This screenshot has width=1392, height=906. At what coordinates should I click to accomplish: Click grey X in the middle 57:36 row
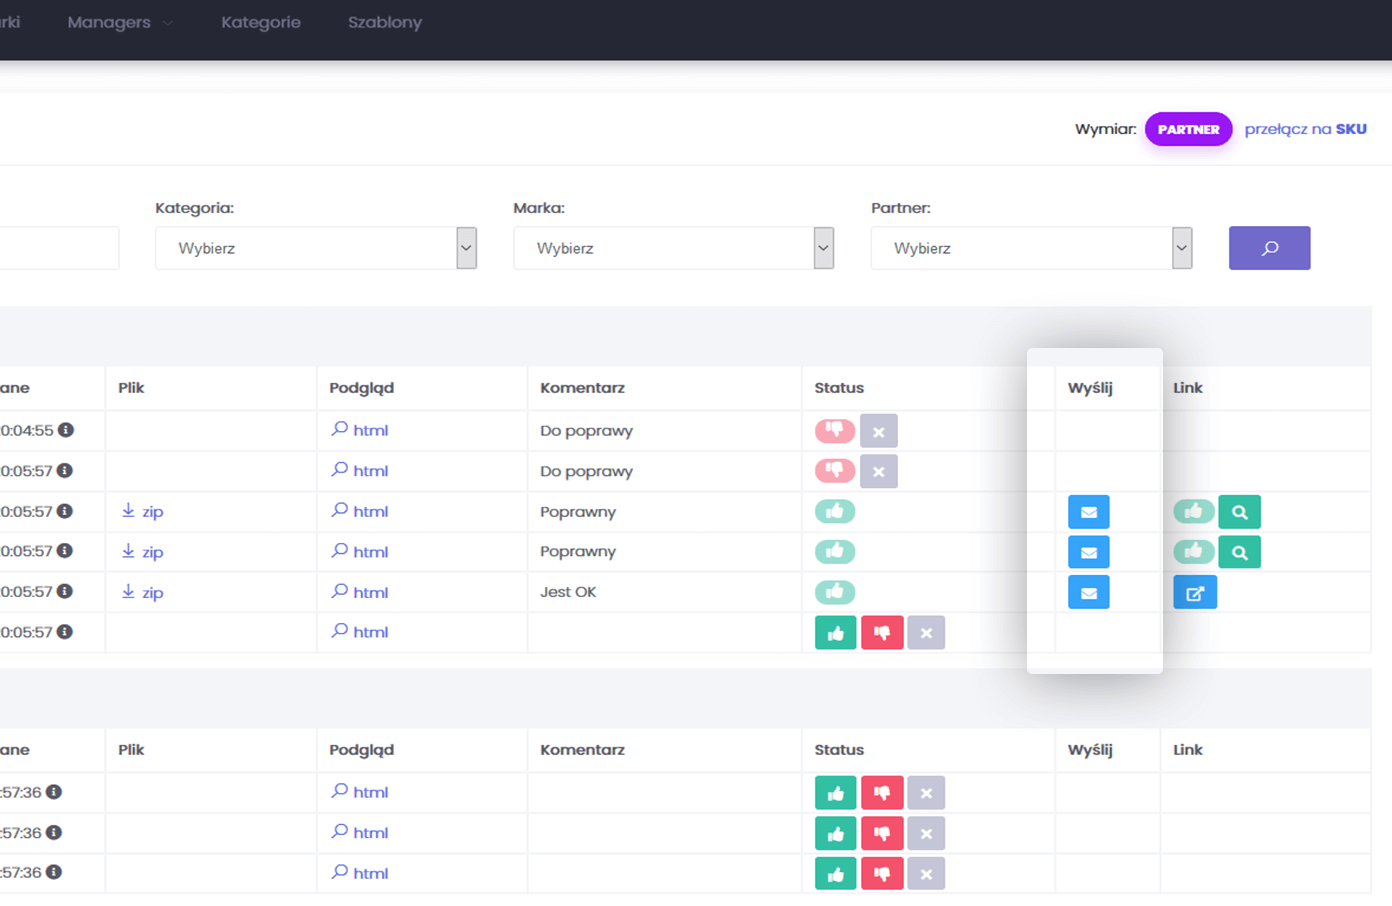pos(926,833)
